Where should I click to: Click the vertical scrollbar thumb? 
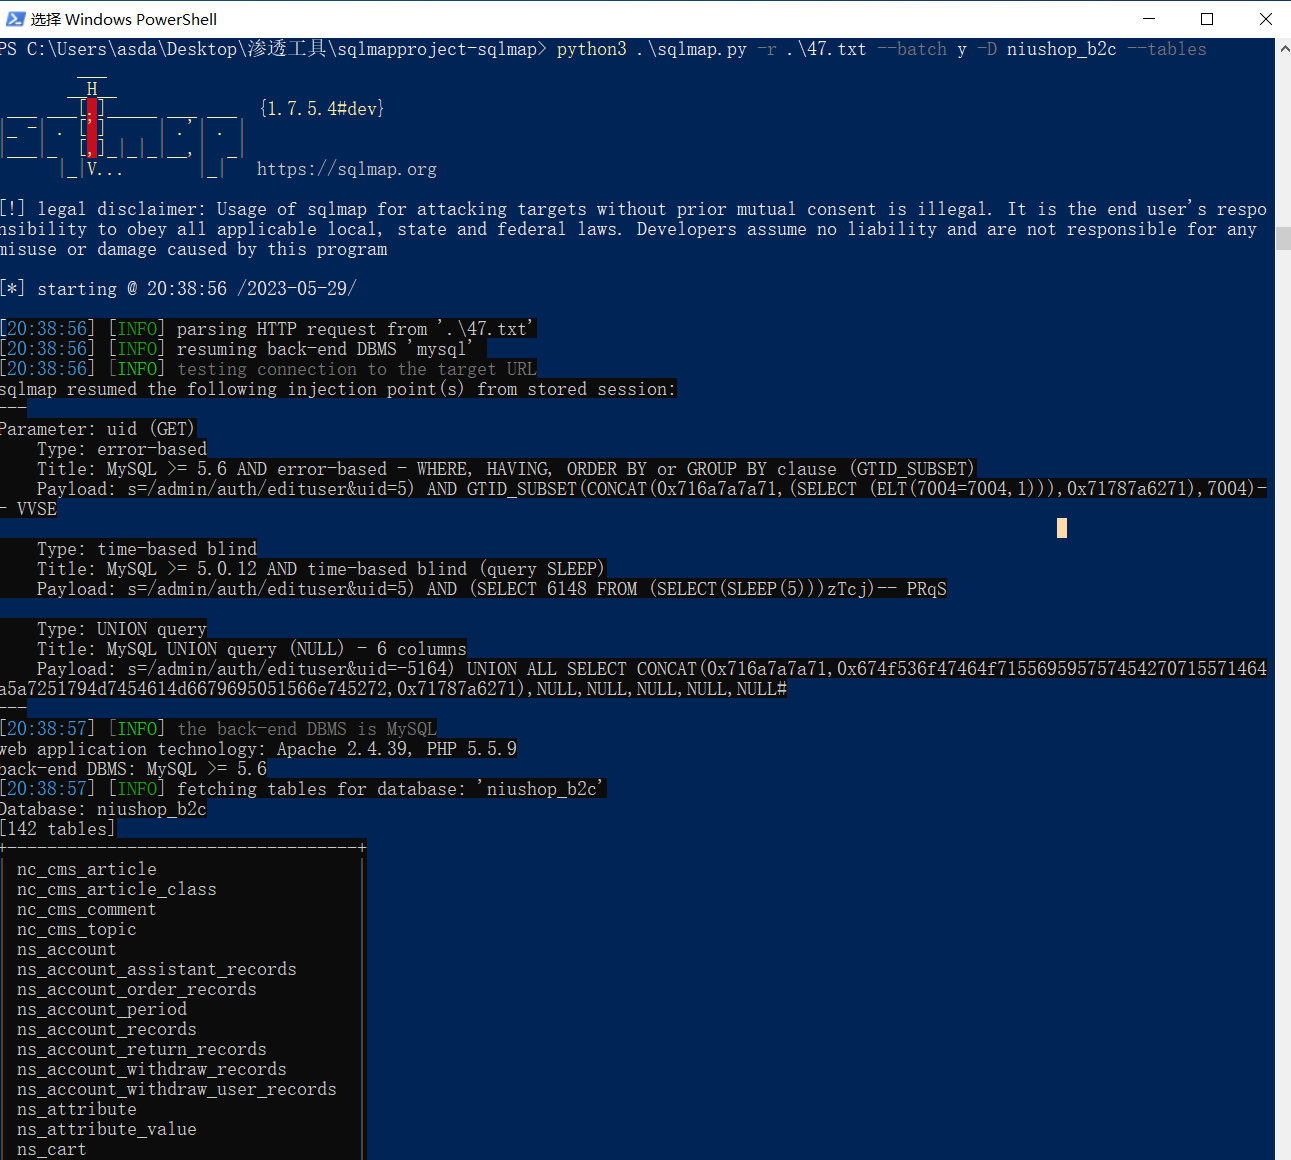(x=1283, y=238)
